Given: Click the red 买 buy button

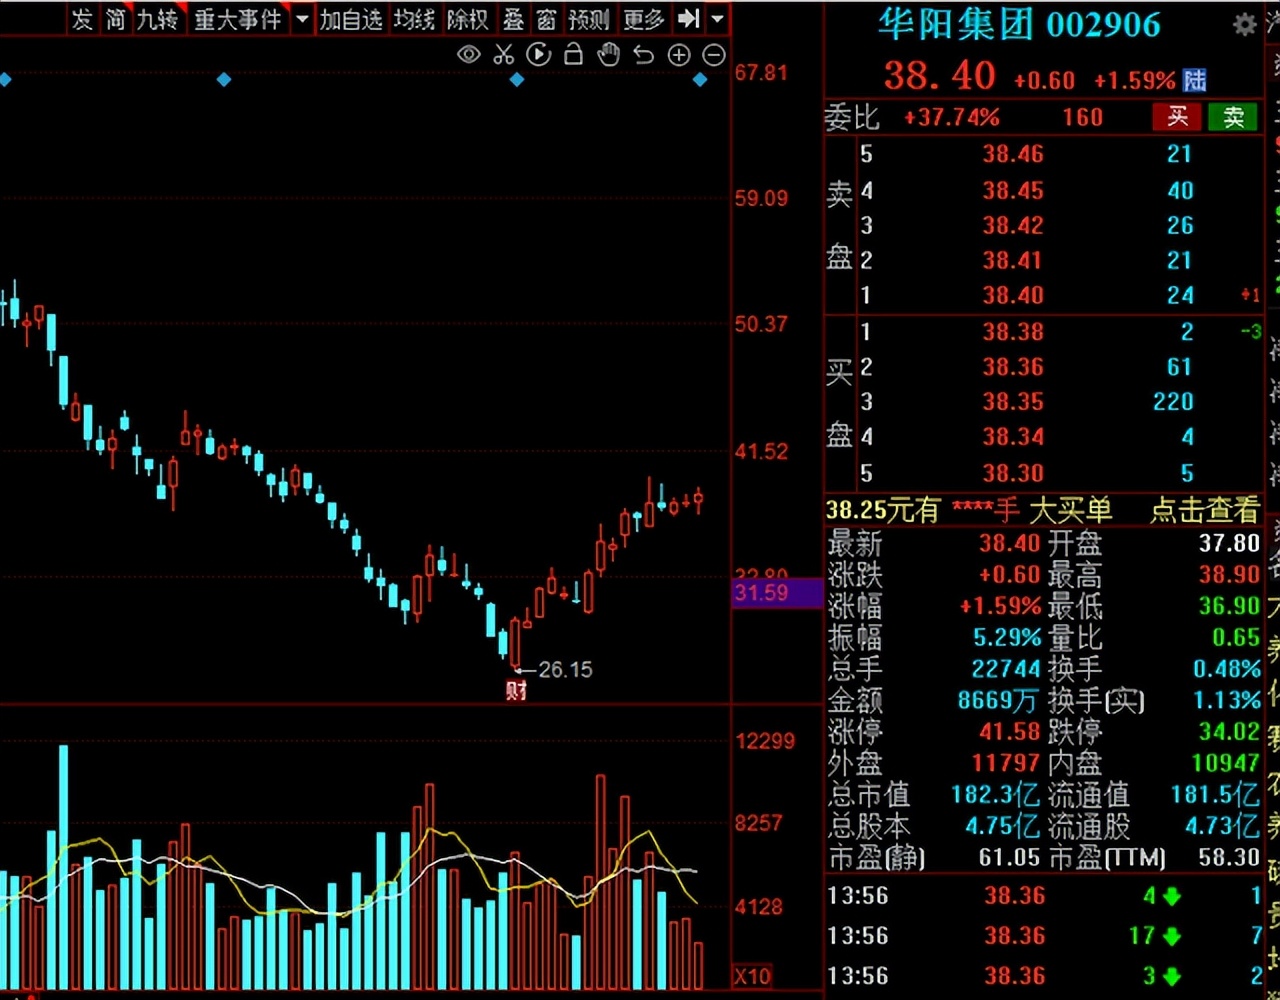Looking at the screenshot, I should point(1178,117).
